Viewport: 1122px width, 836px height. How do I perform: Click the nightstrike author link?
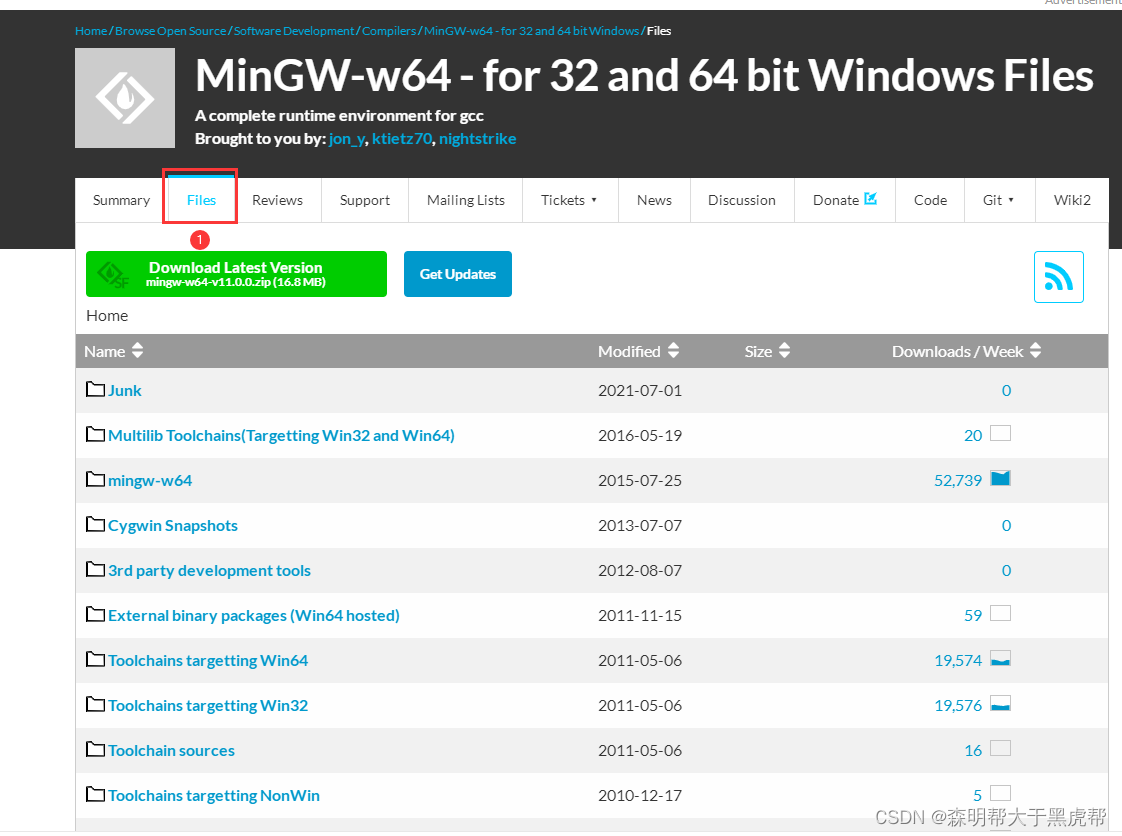pyautogui.click(x=477, y=139)
